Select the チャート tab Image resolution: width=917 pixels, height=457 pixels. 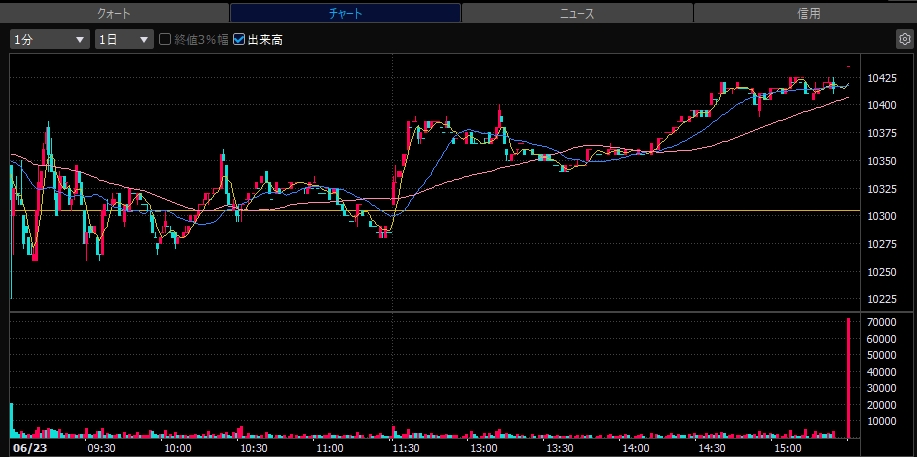coord(345,13)
